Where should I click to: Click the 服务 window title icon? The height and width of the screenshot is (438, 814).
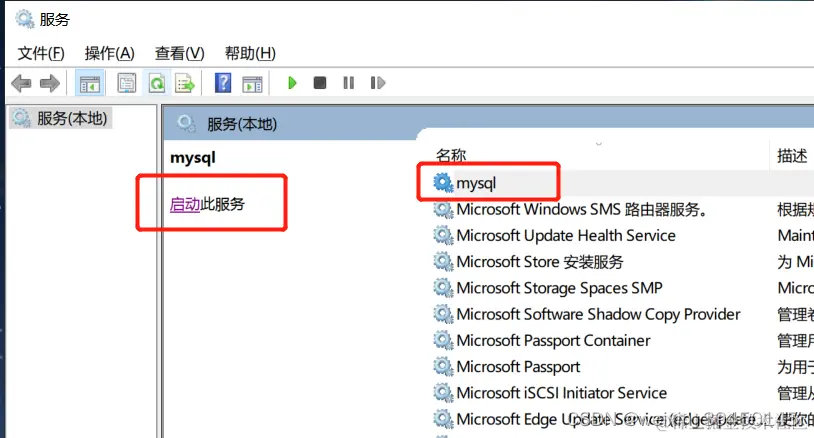[x=24, y=19]
